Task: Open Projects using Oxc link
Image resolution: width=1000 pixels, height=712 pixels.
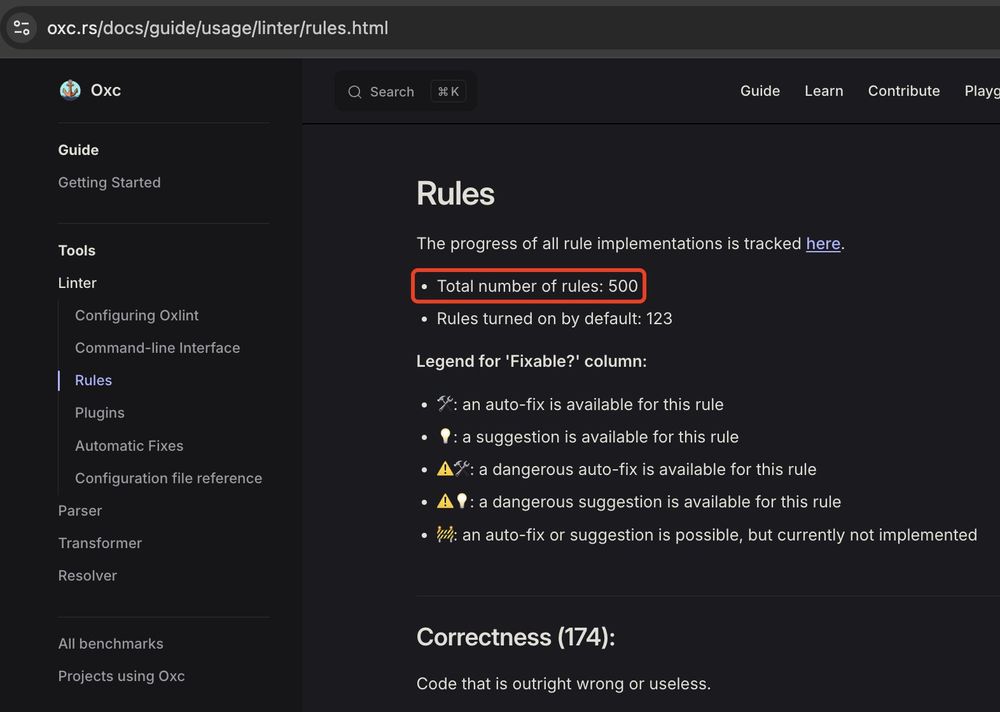Action: click(x=121, y=676)
